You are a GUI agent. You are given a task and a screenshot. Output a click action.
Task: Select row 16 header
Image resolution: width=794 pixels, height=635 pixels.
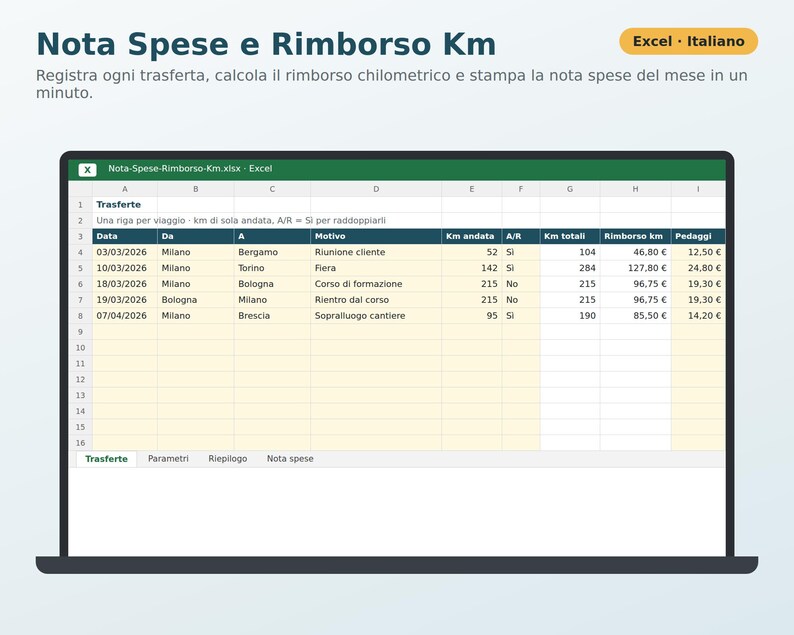(80, 443)
